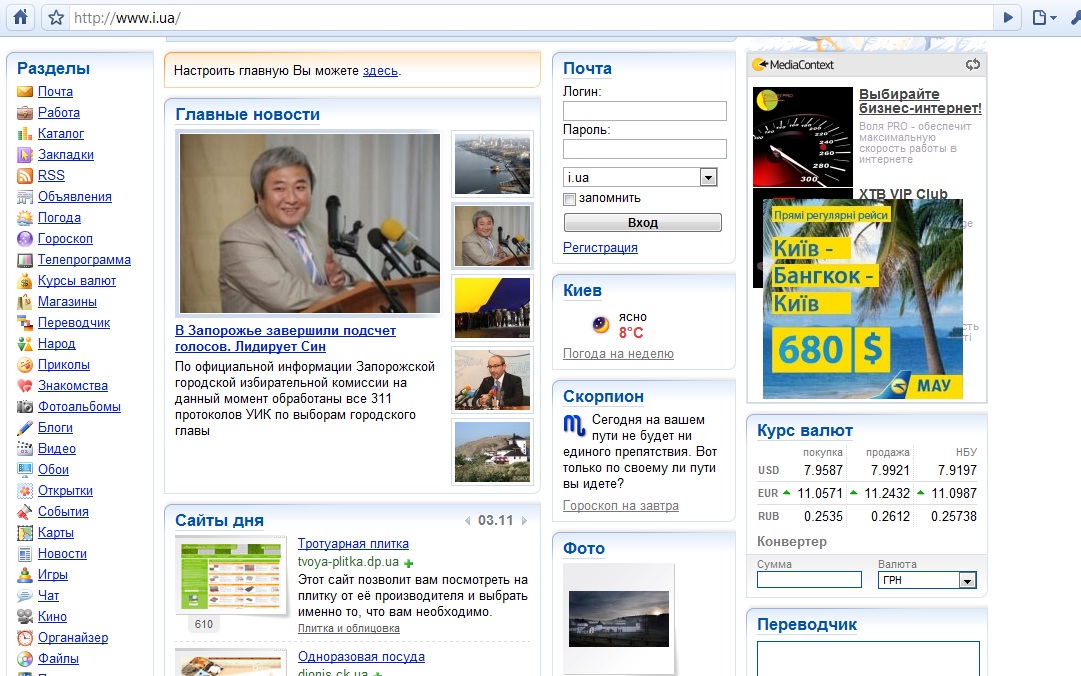The height and width of the screenshot is (676, 1081).
Task: Click the browser Home icon
Action: [x=20, y=17]
